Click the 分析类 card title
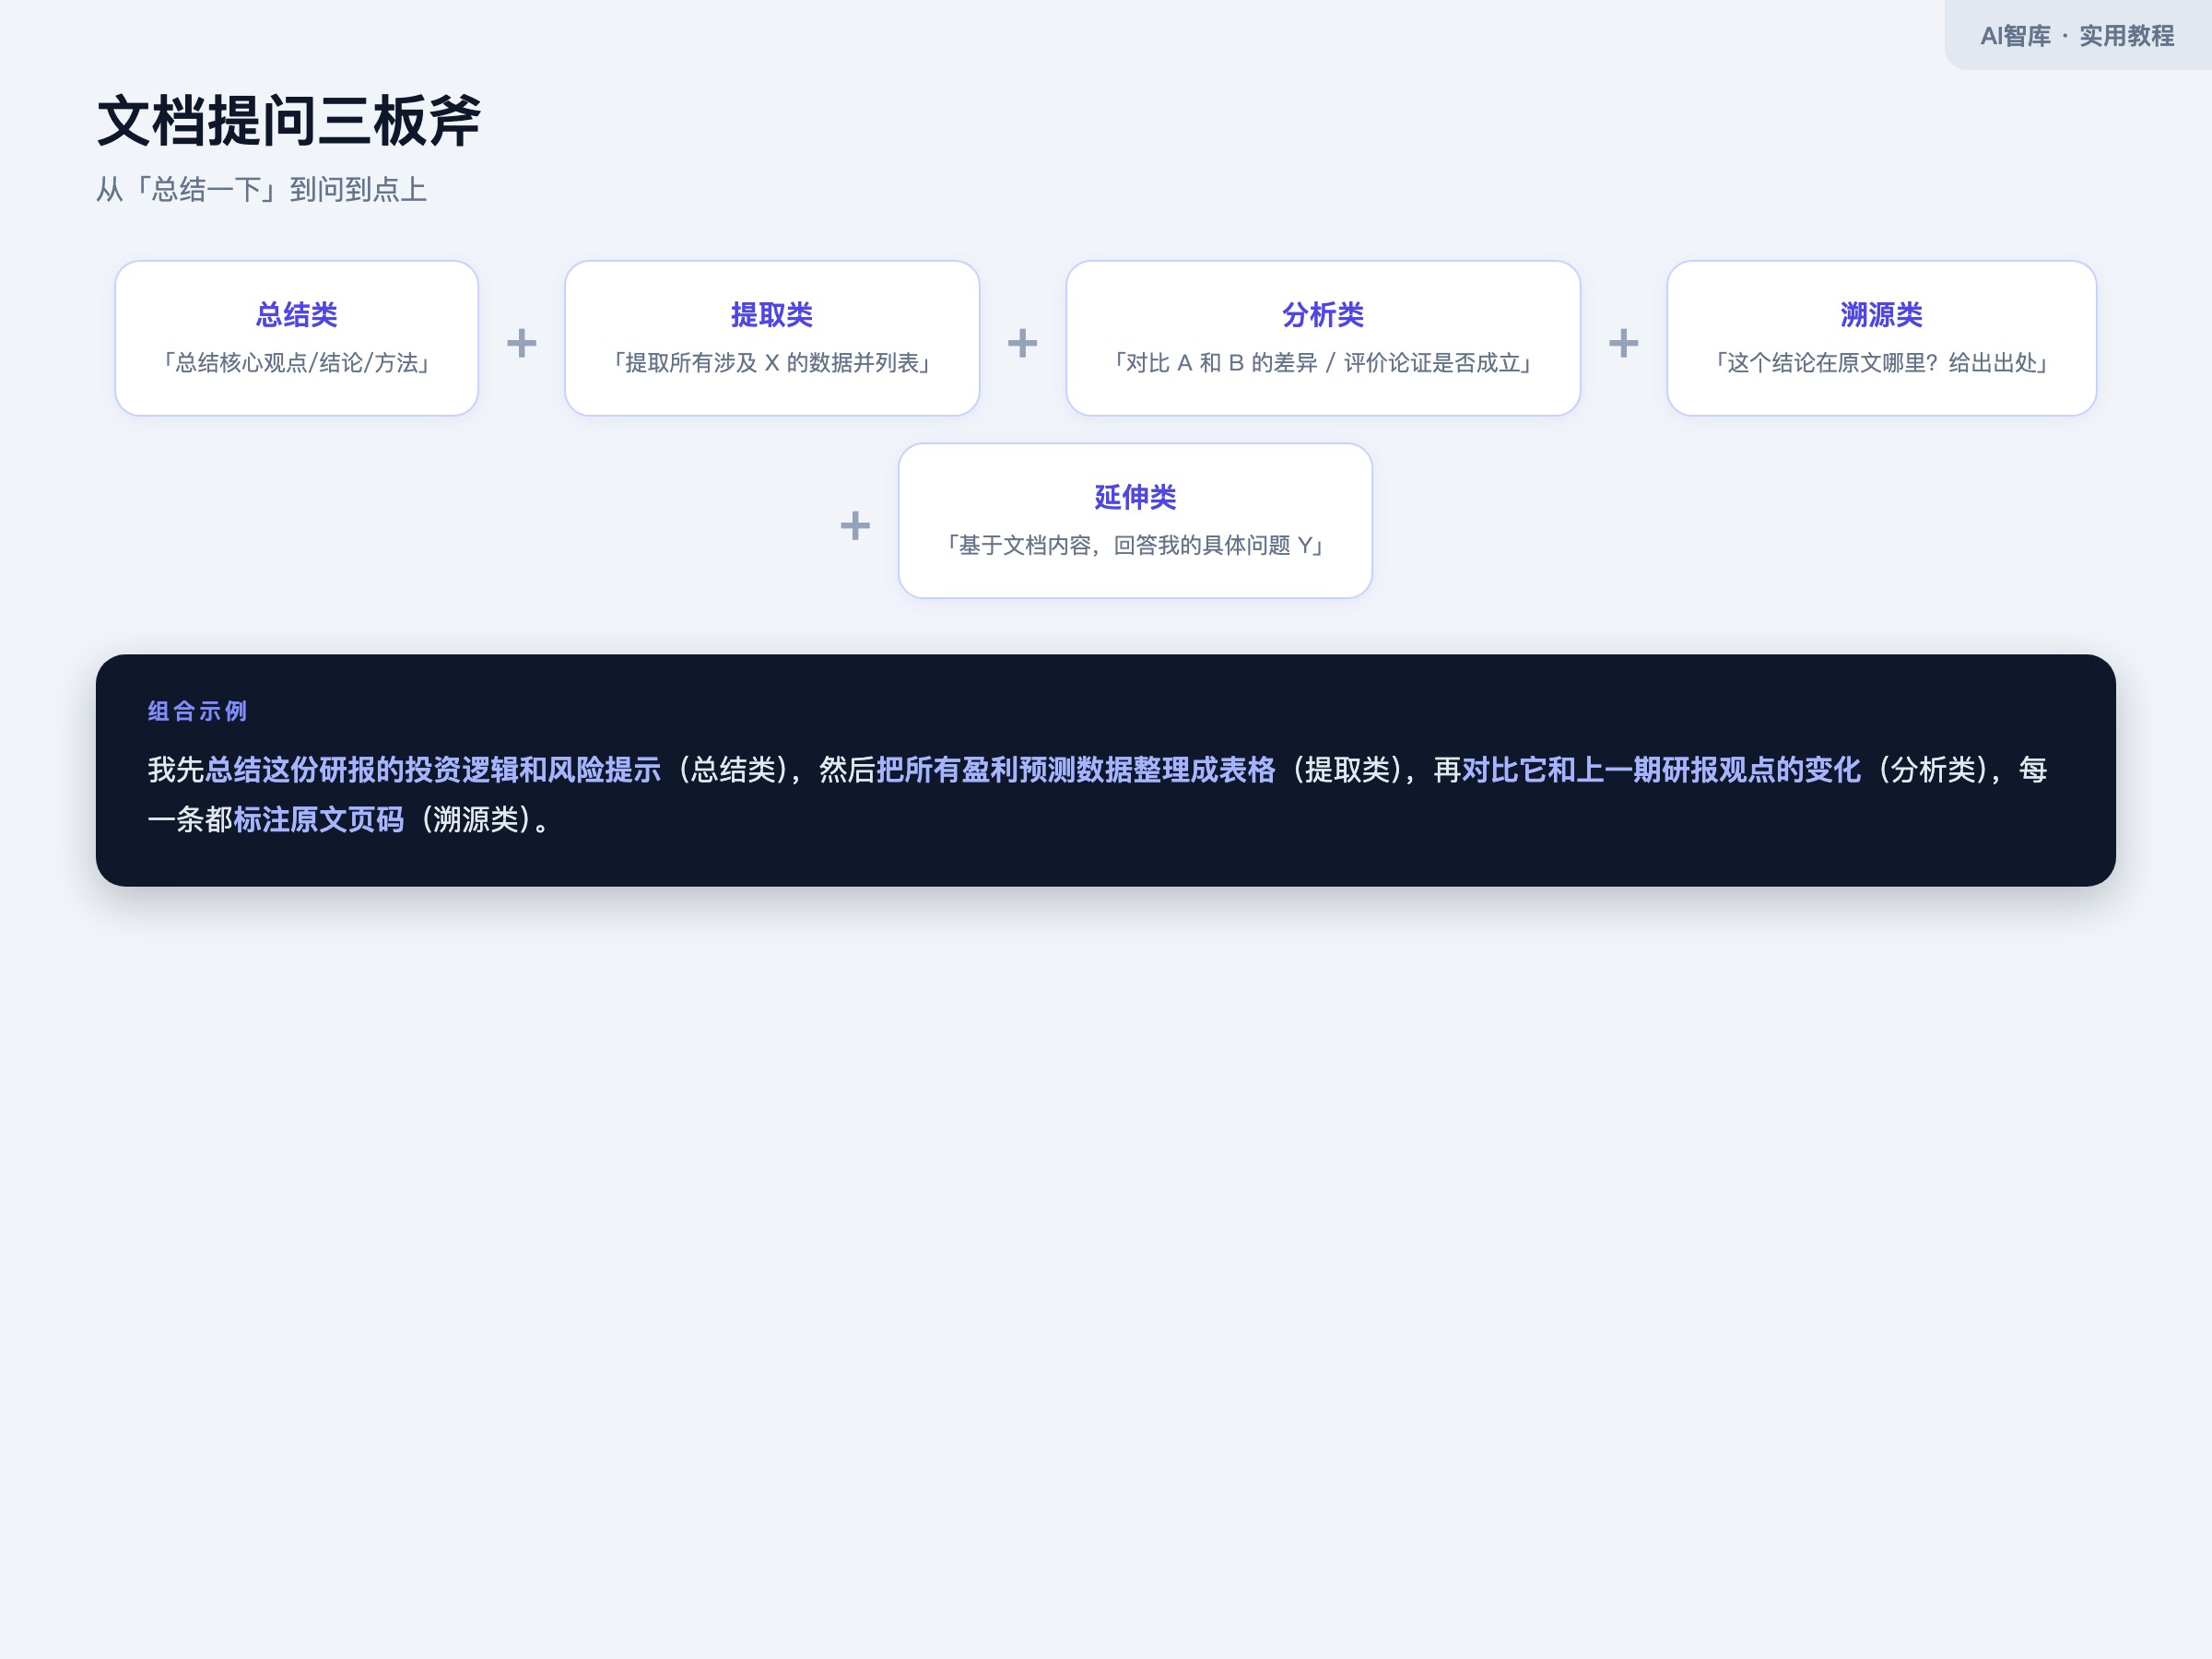Screen dimensions: 2212x1659 [1323, 315]
